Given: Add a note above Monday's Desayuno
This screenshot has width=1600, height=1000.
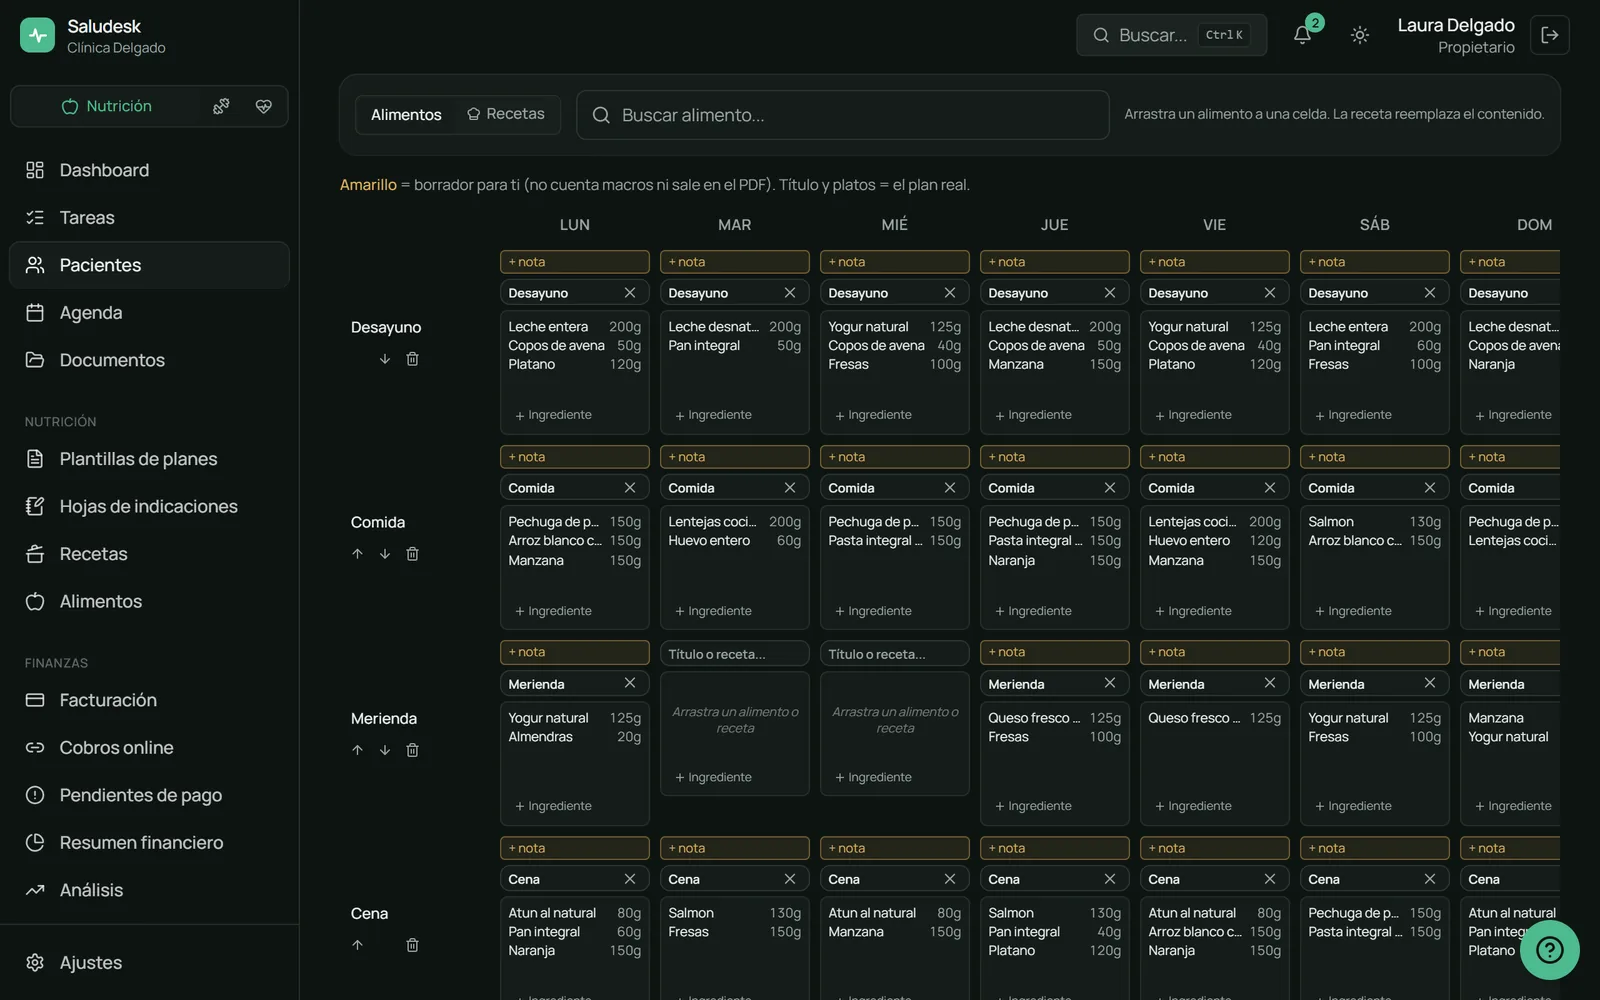Looking at the screenshot, I should (x=575, y=262).
